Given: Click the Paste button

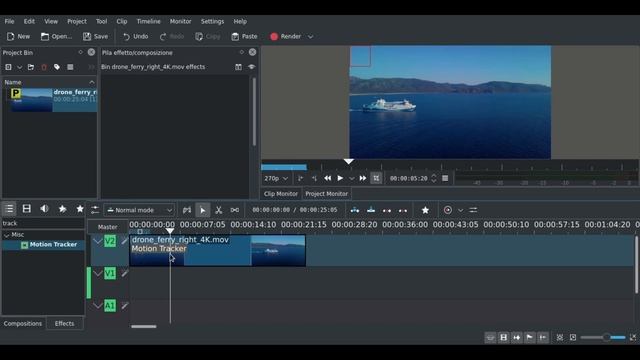Looking at the screenshot, I should (244, 36).
